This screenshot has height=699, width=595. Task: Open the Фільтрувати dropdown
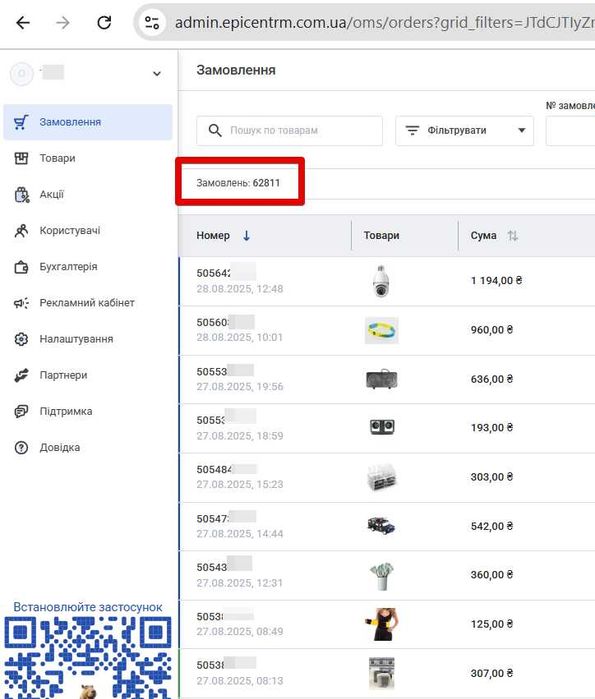[464, 131]
